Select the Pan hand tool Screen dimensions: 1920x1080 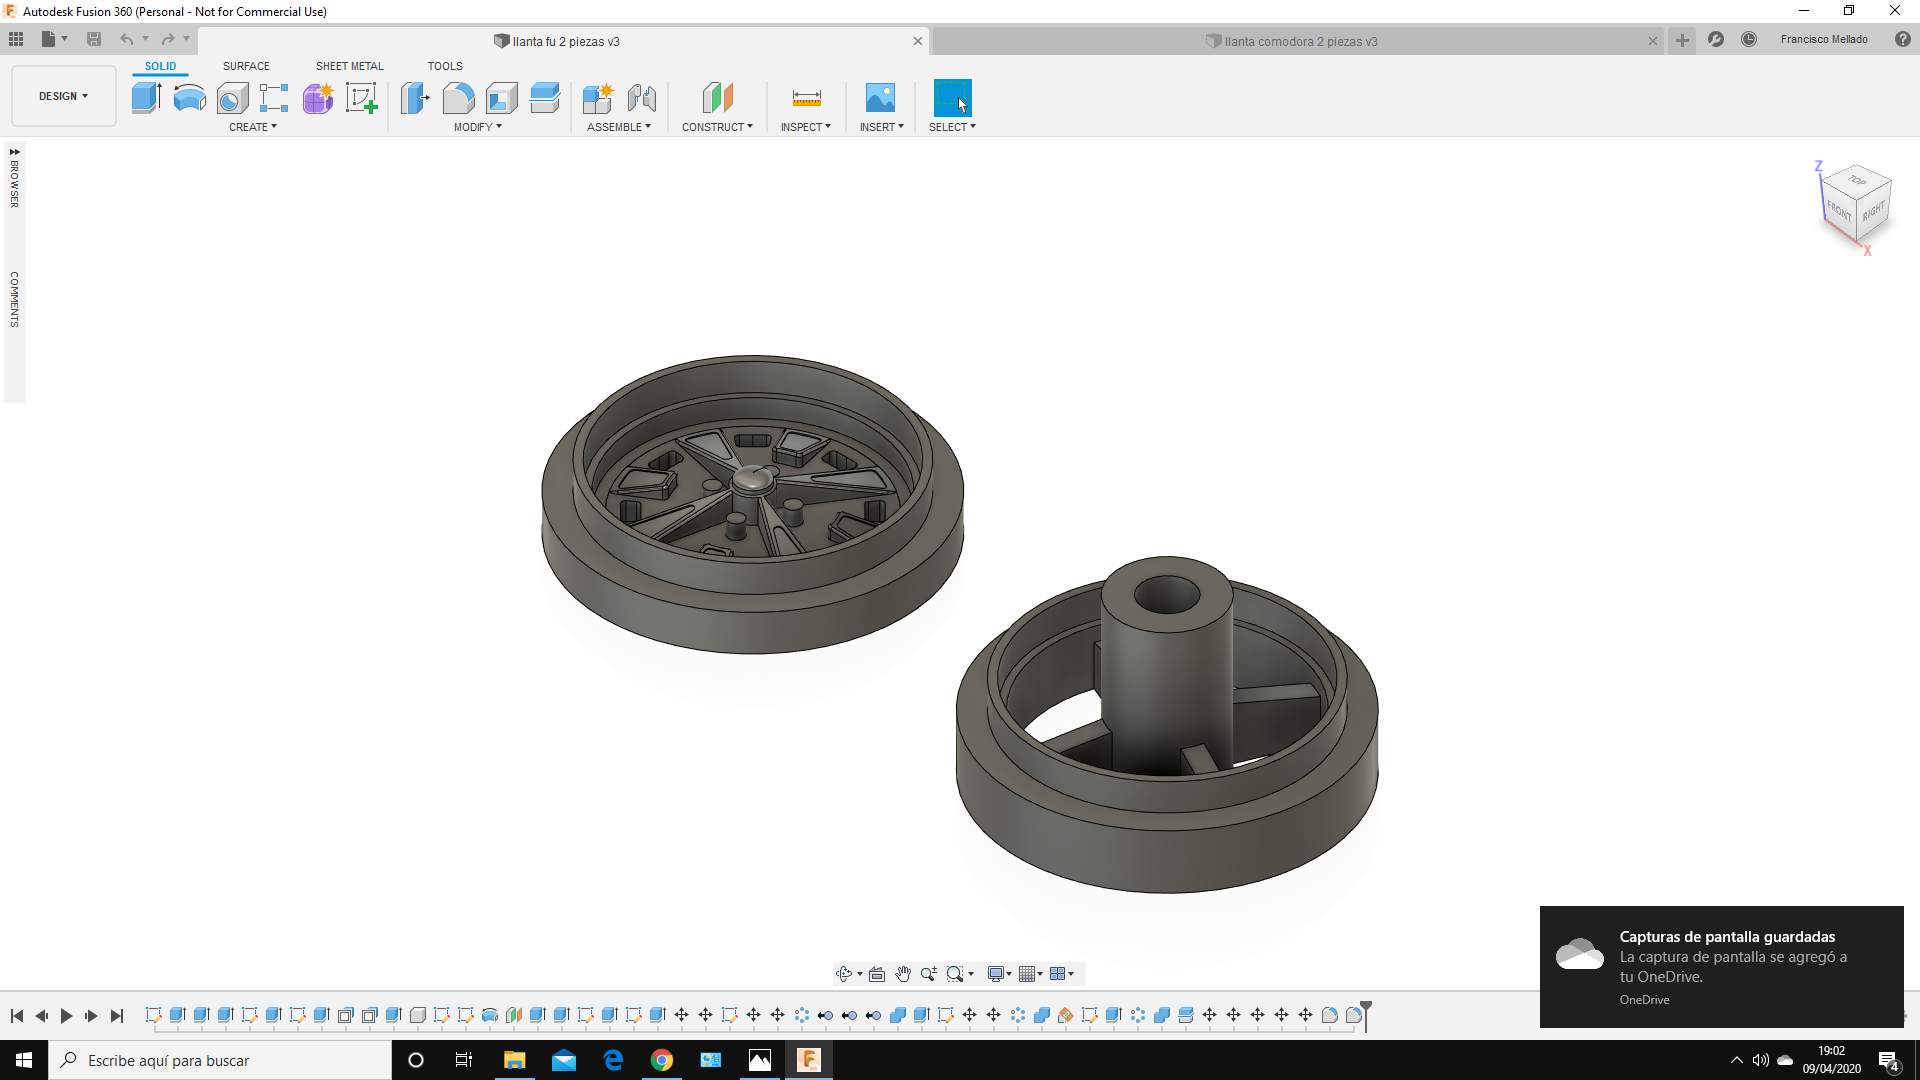[903, 974]
